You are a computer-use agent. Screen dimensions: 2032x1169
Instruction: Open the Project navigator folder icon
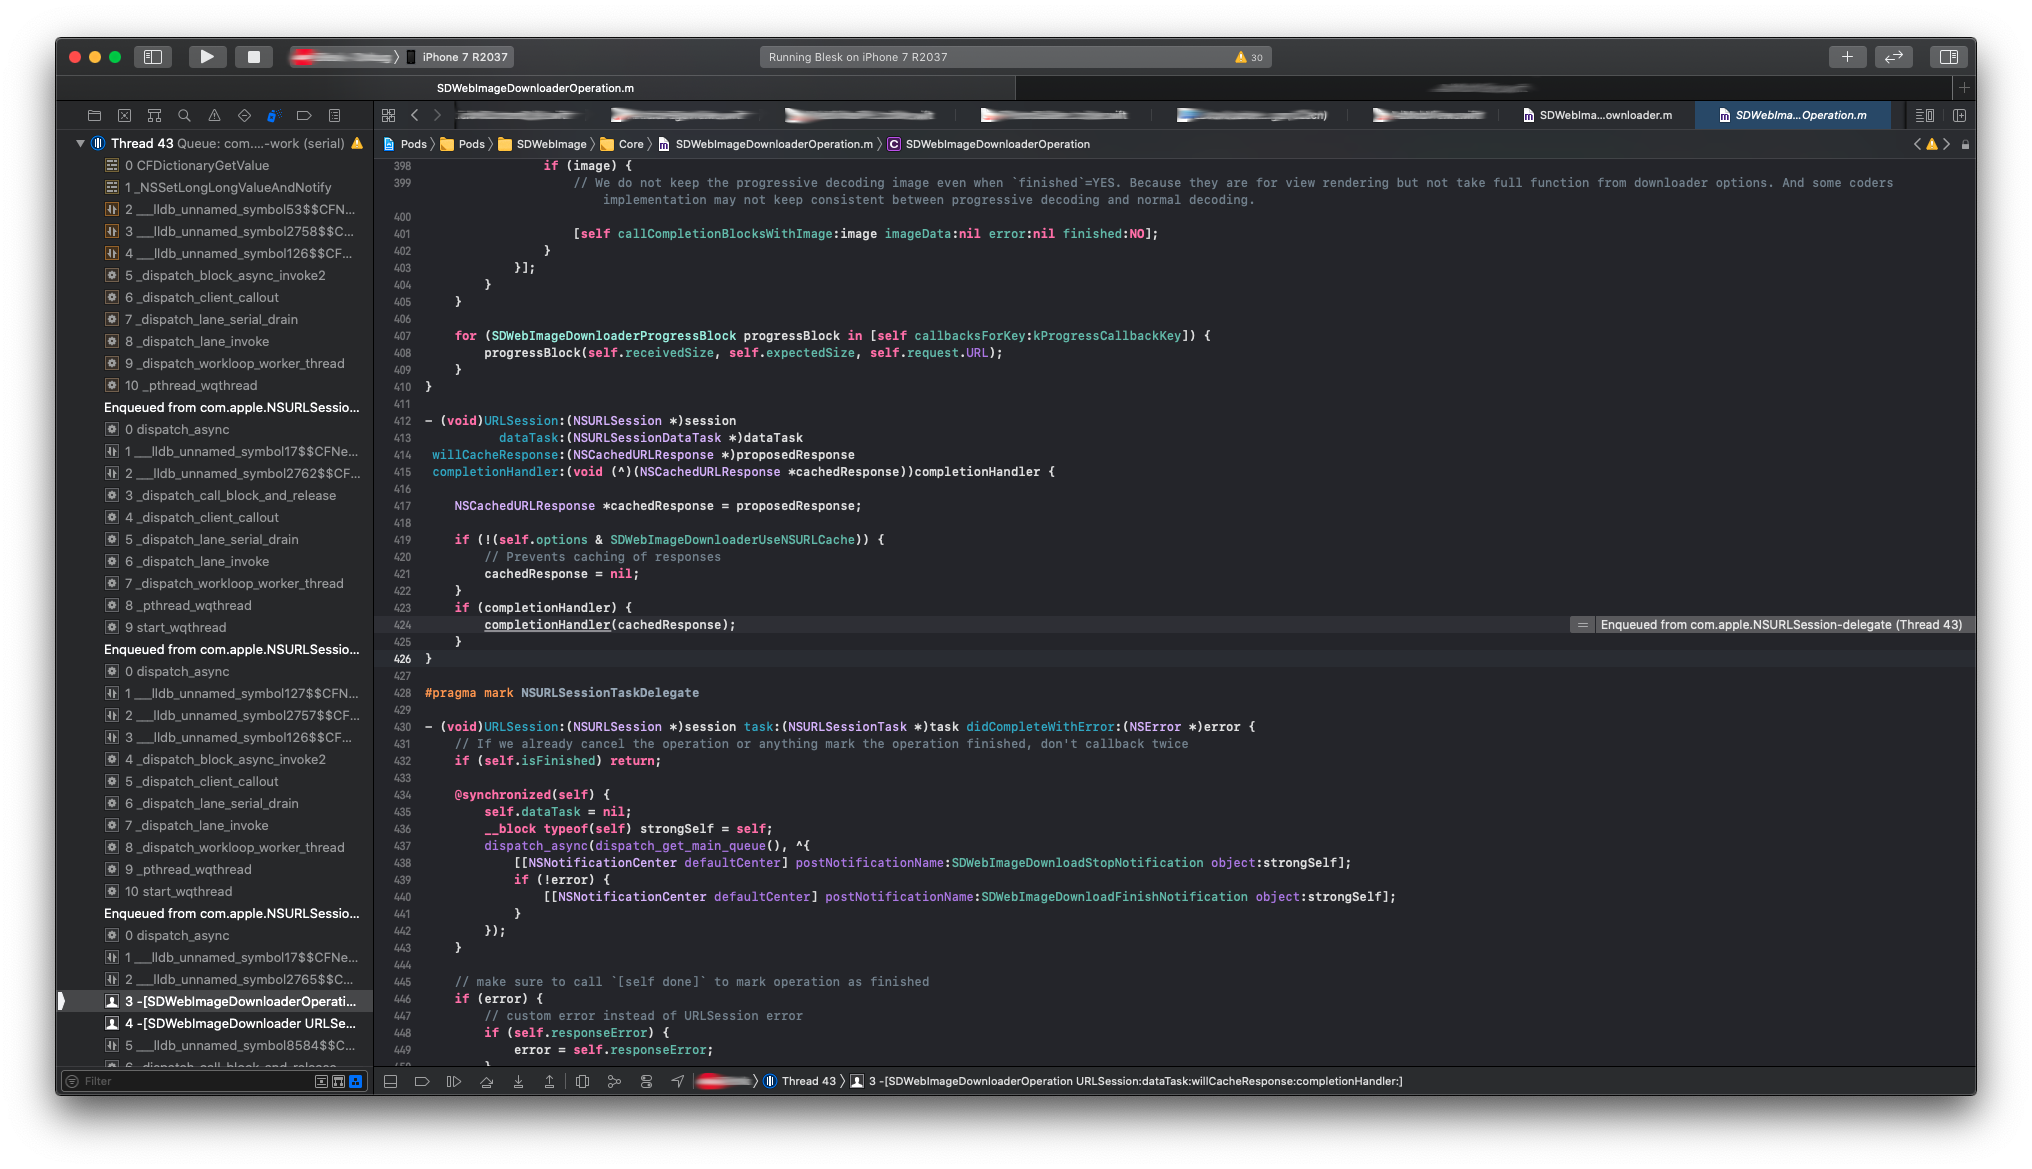pos(94,115)
